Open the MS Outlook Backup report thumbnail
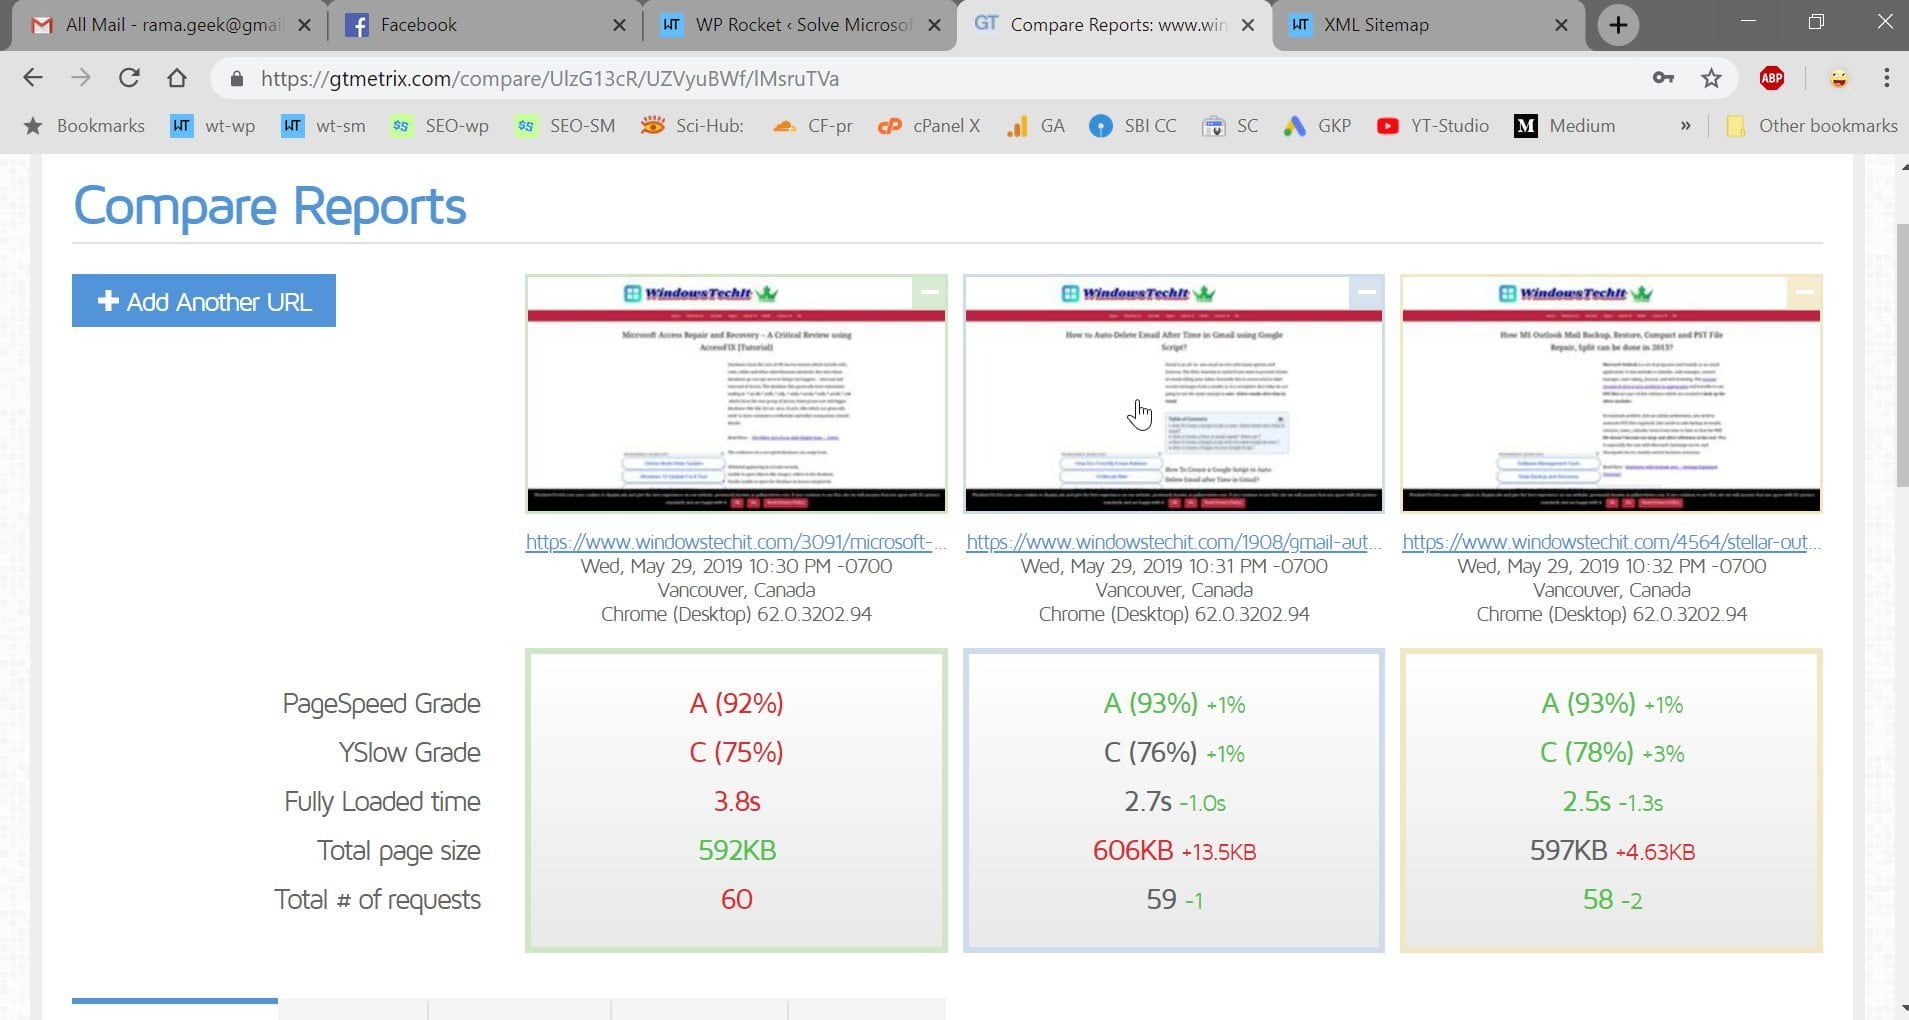Viewport: 1909px width, 1020px height. pyautogui.click(x=1611, y=394)
